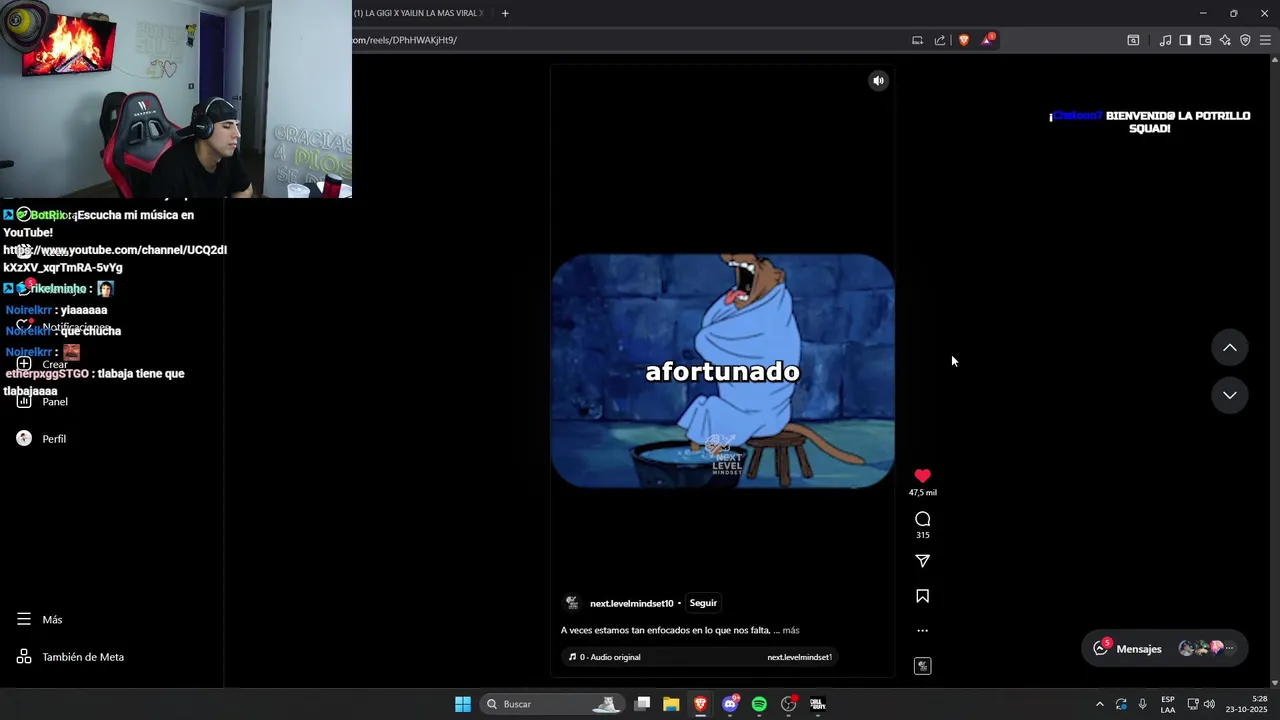Click the '47,5 mil' likes count

[x=922, y=493]
